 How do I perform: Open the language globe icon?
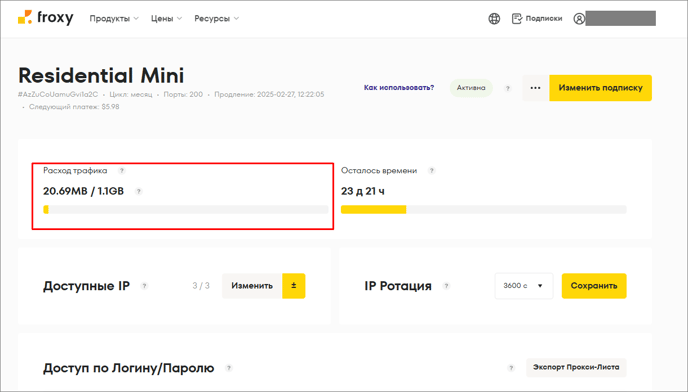point(494,18)
